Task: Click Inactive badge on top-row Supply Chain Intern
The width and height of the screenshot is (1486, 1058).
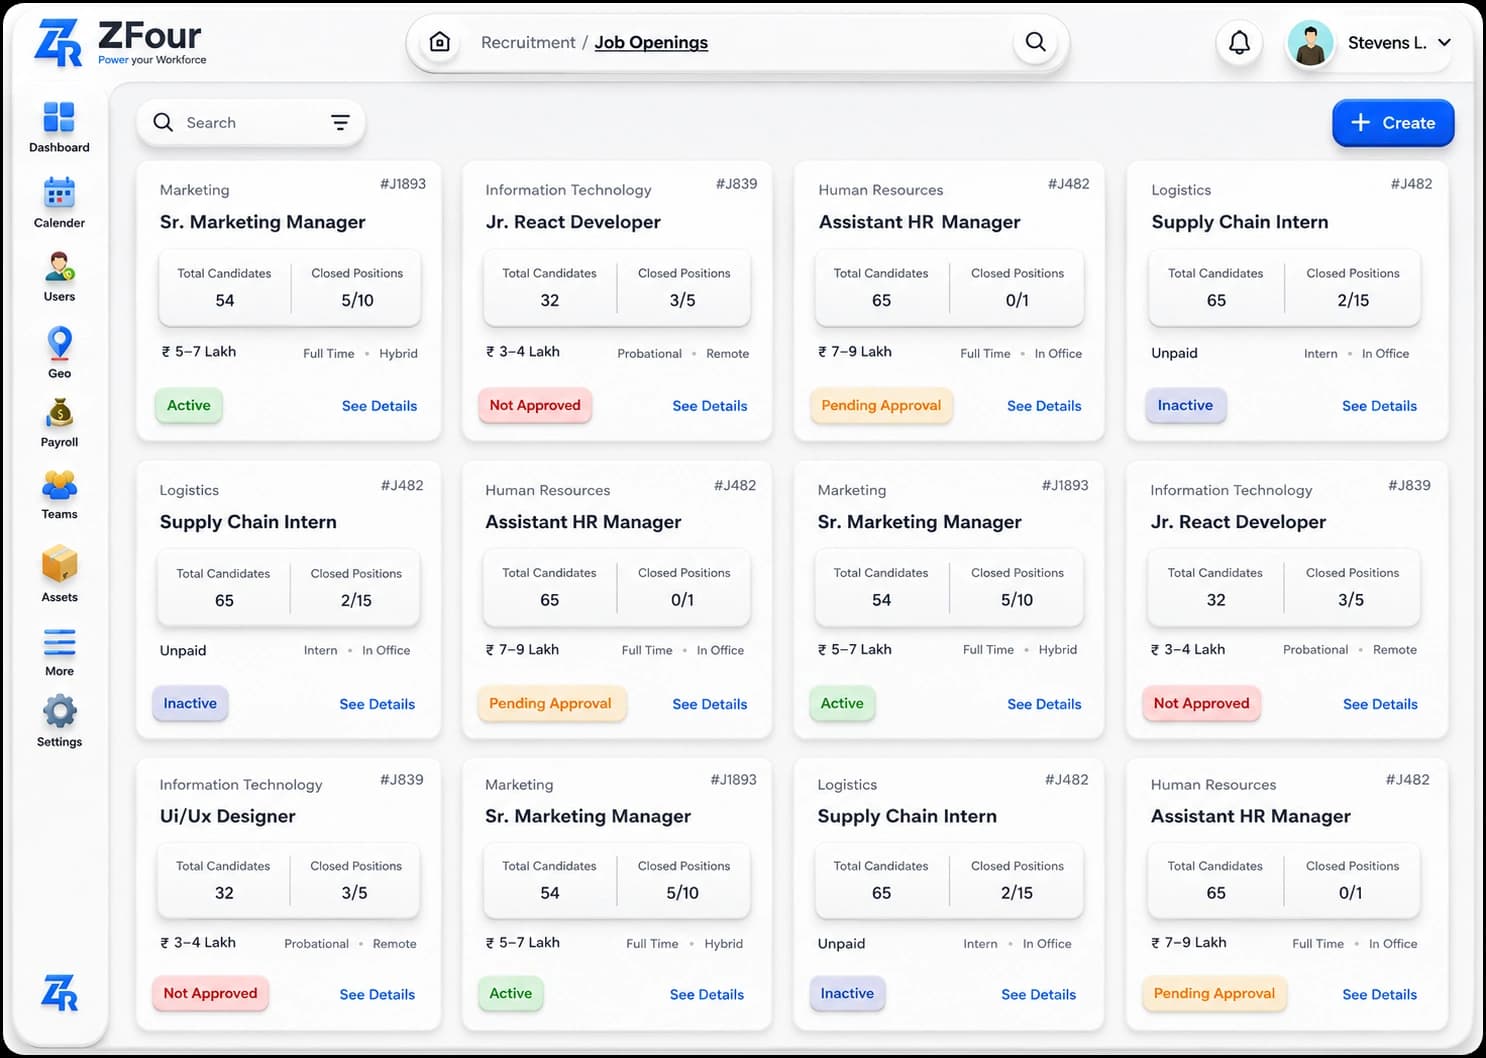Action: click(1185, 405)
